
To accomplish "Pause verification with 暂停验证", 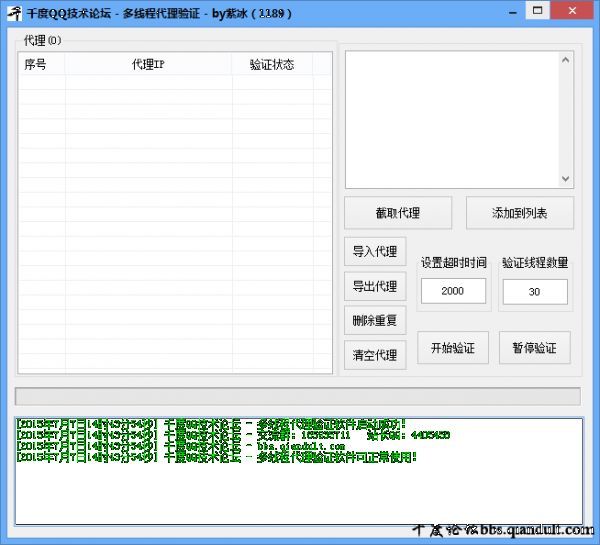I will click(x=535, y=348).
